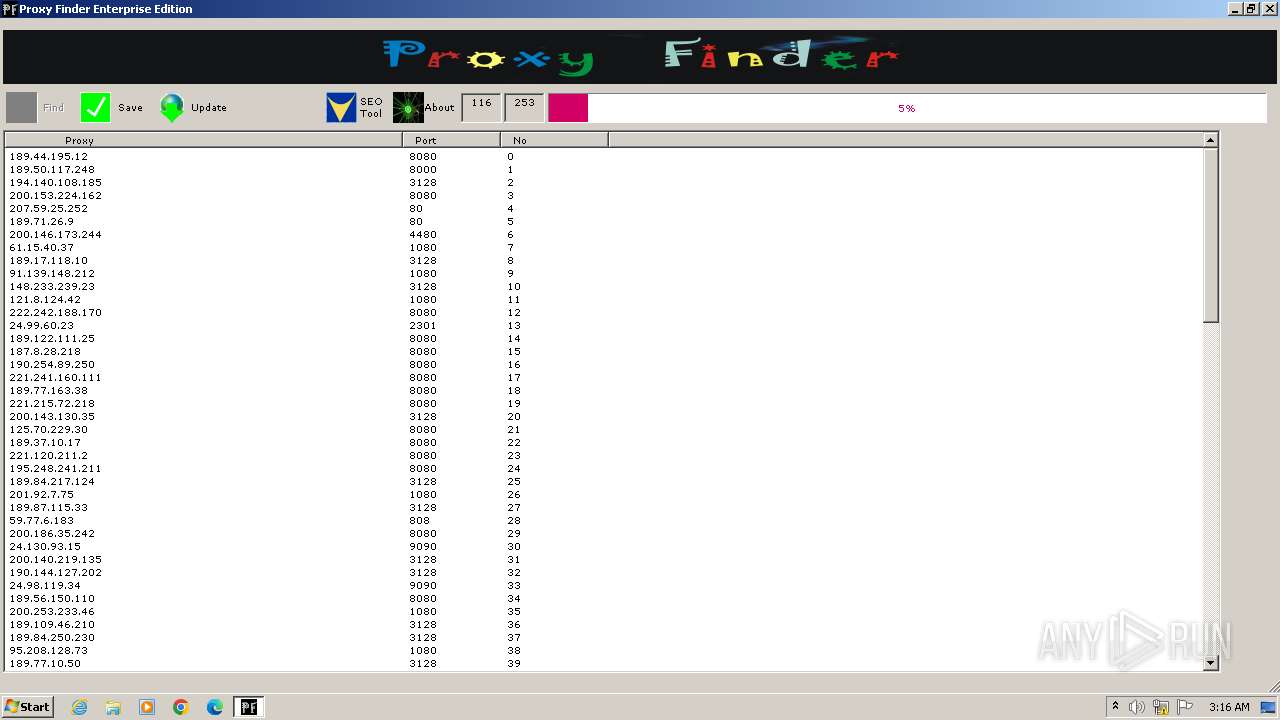Image resolution: width=1280 pixels, height=720 pixels.
Task: Select proxy 24.130.93.15
Action: point(45,547)
